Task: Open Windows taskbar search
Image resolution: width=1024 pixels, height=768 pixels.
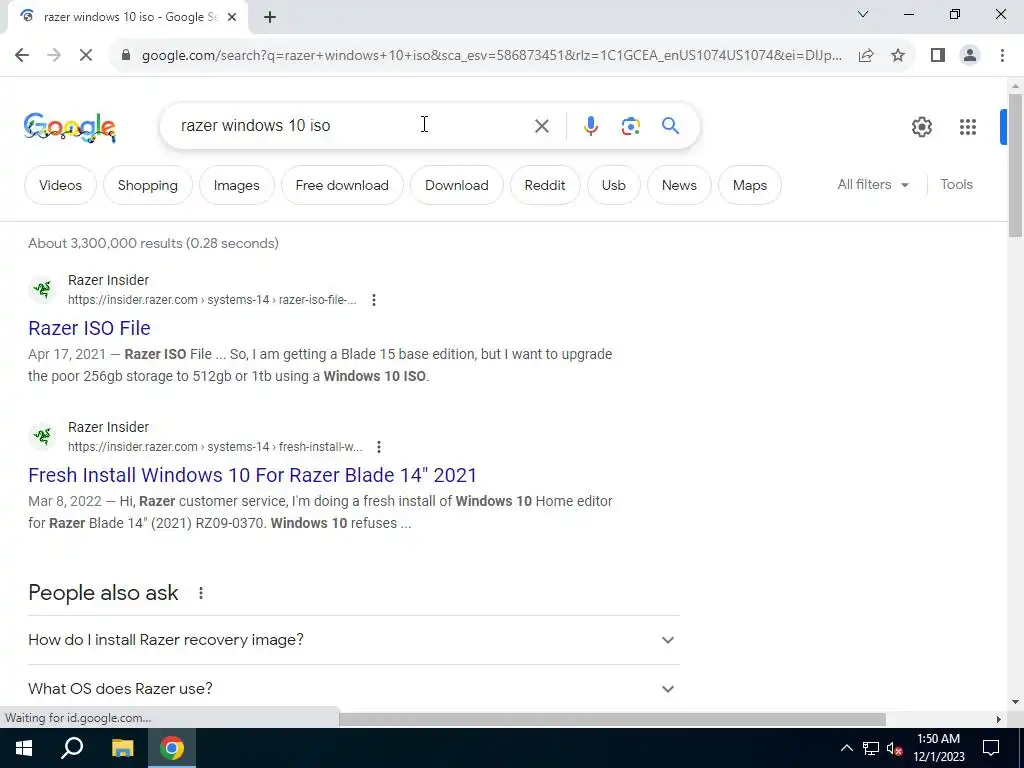Action: pyautogui.click(x=72, y=748)
